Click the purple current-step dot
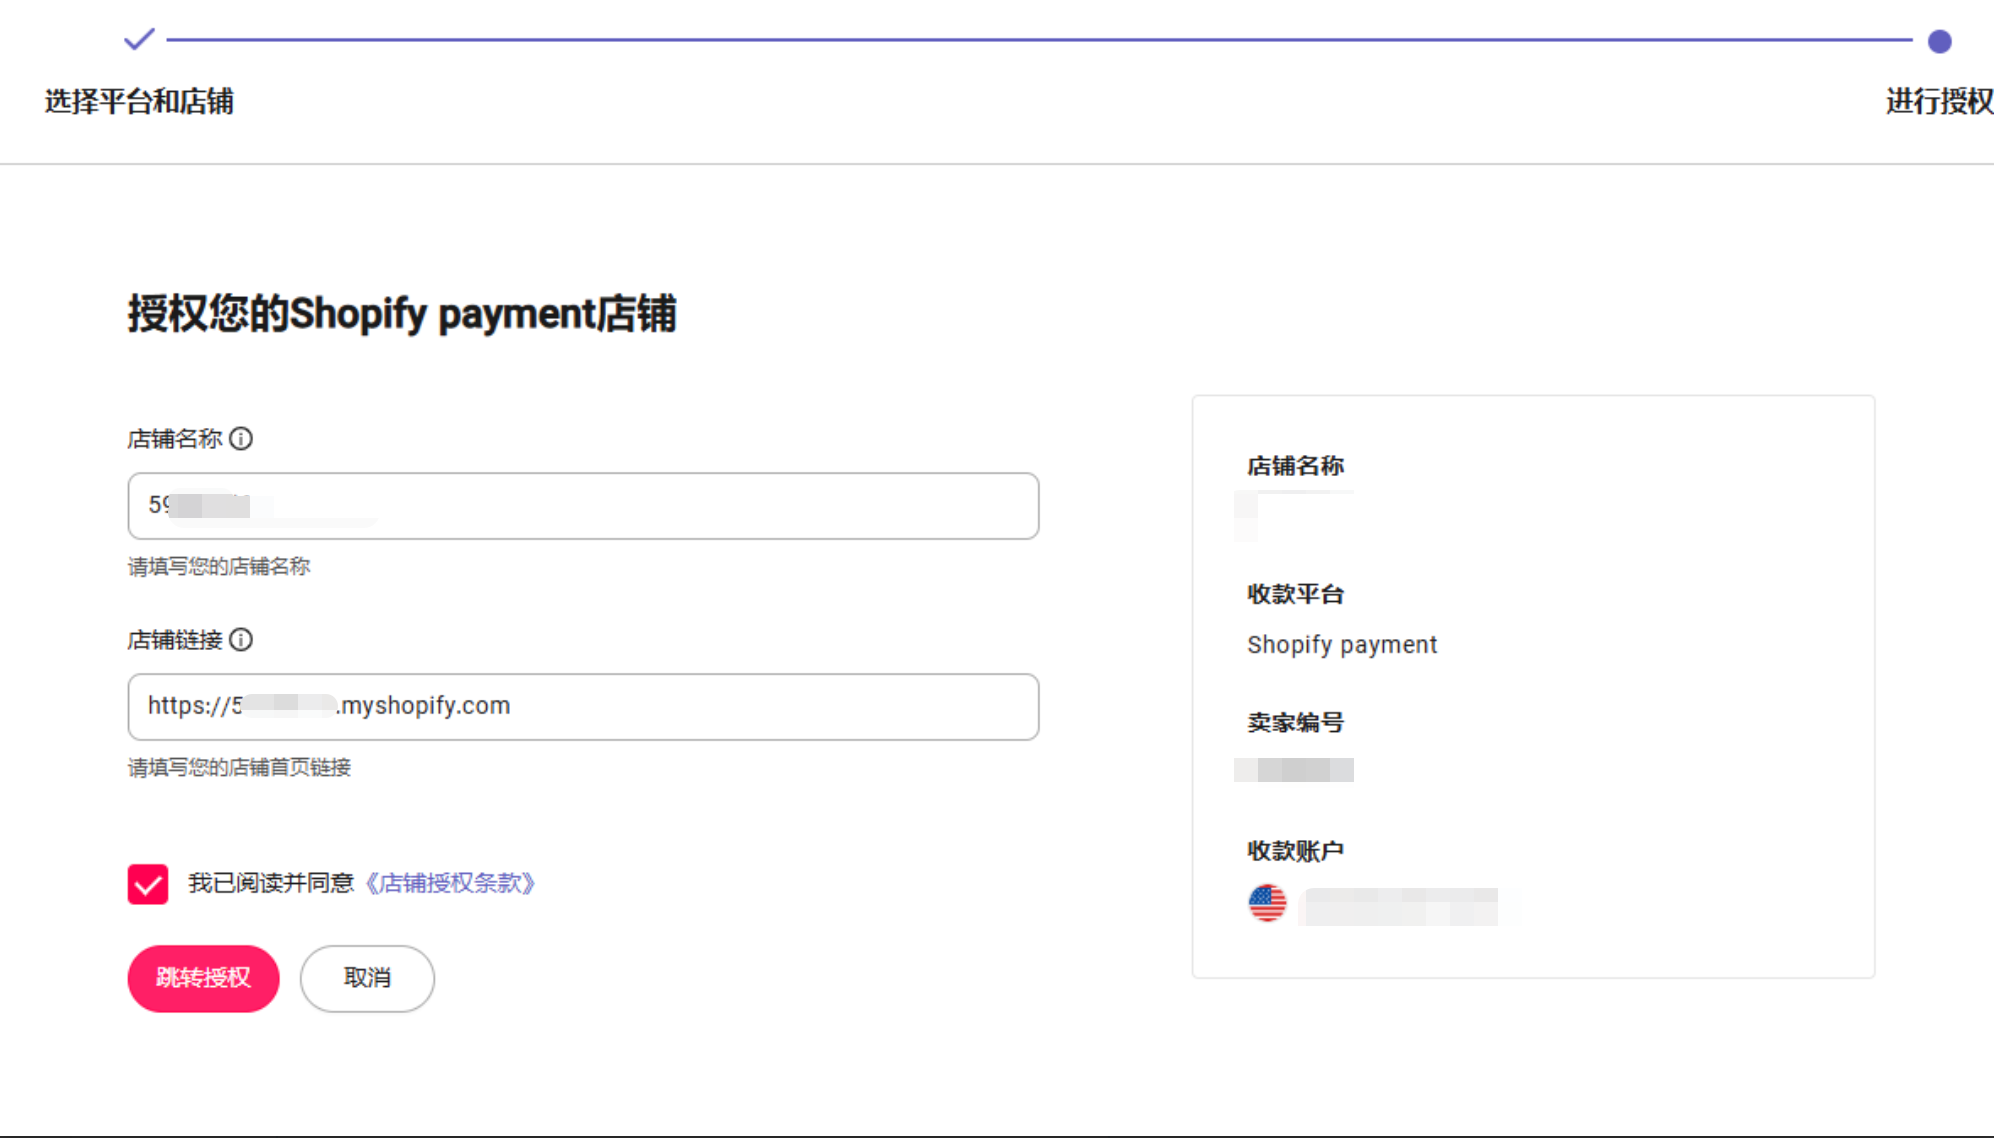 (x=1939, y=41)
